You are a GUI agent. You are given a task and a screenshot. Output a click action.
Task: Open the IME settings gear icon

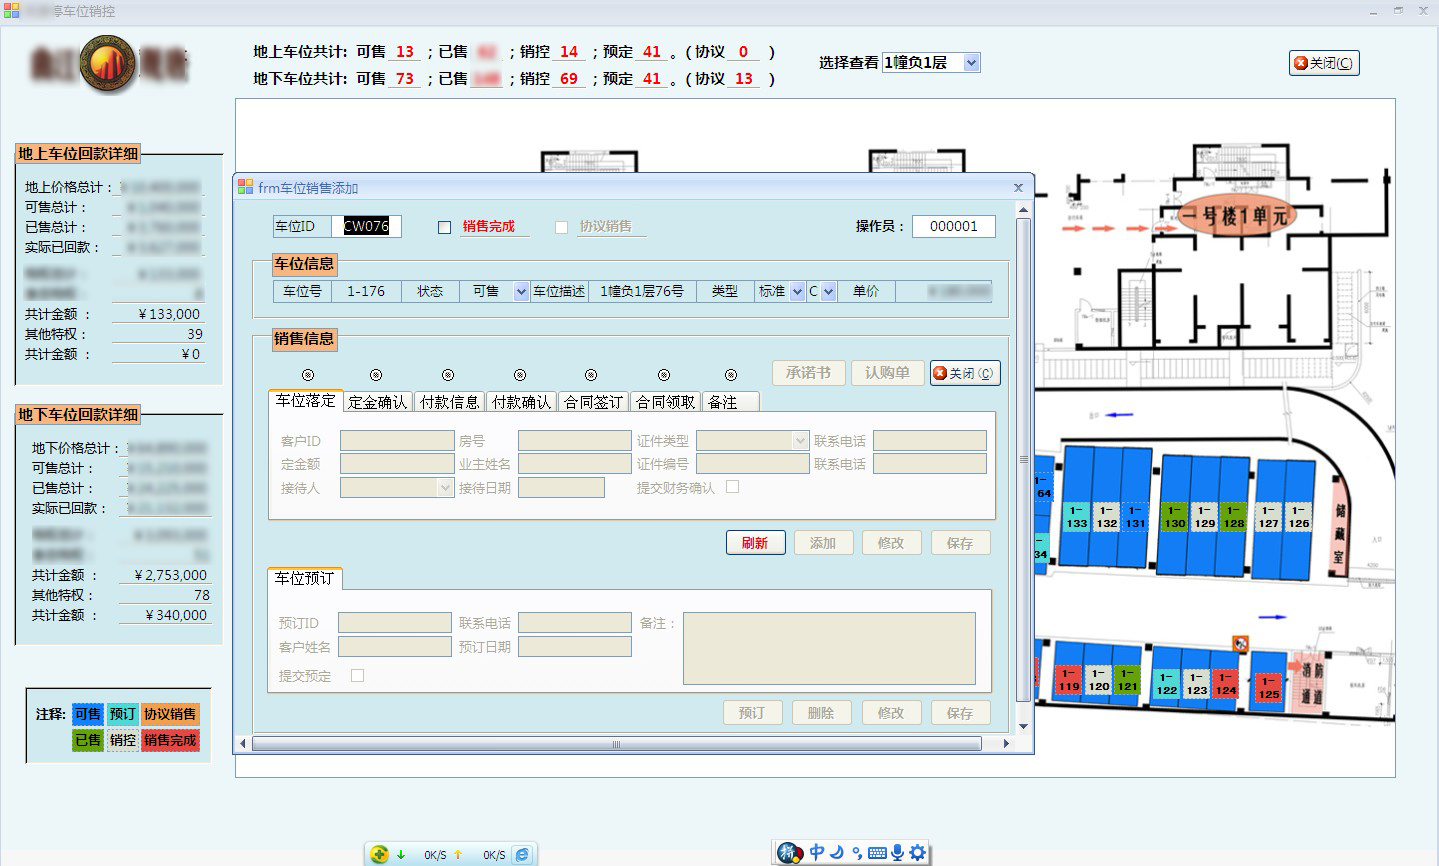click(917, 853)
